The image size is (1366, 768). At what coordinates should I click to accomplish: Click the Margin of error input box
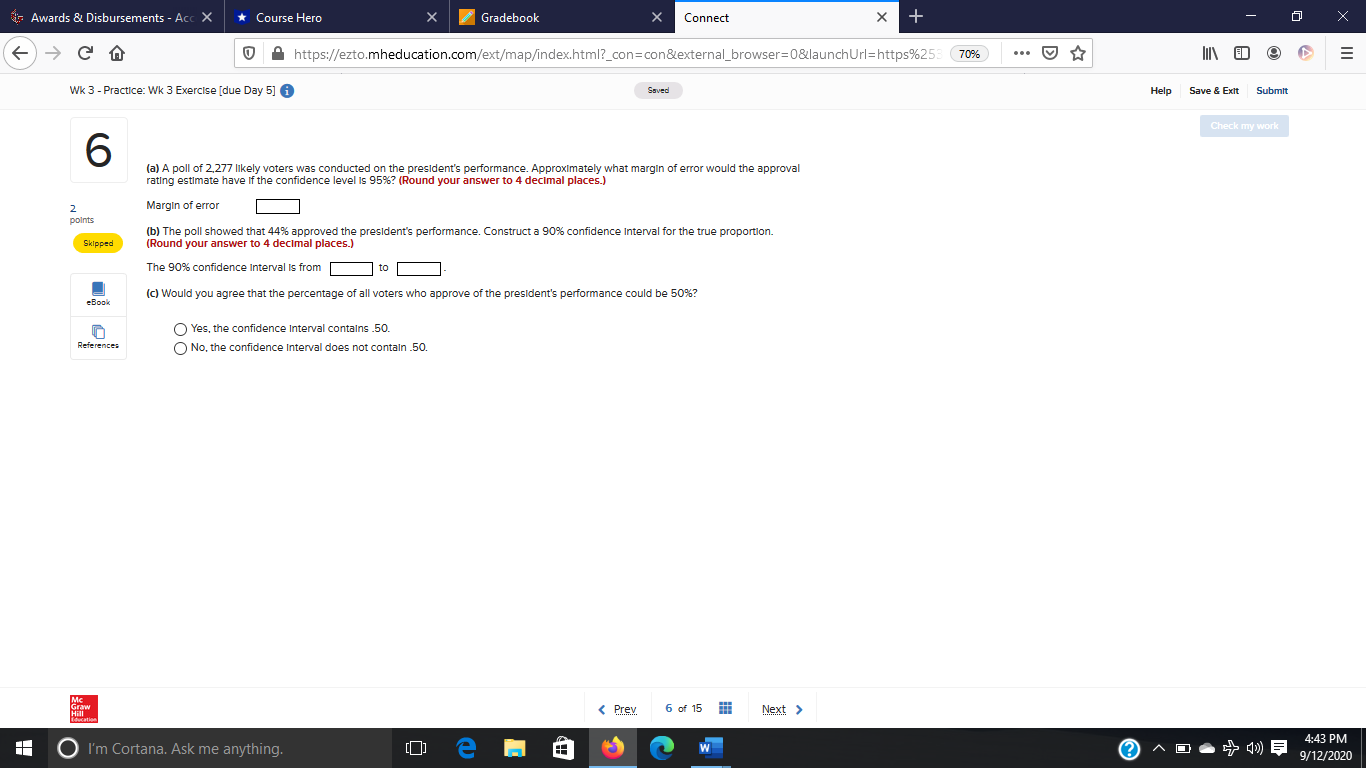click(277, 206)
